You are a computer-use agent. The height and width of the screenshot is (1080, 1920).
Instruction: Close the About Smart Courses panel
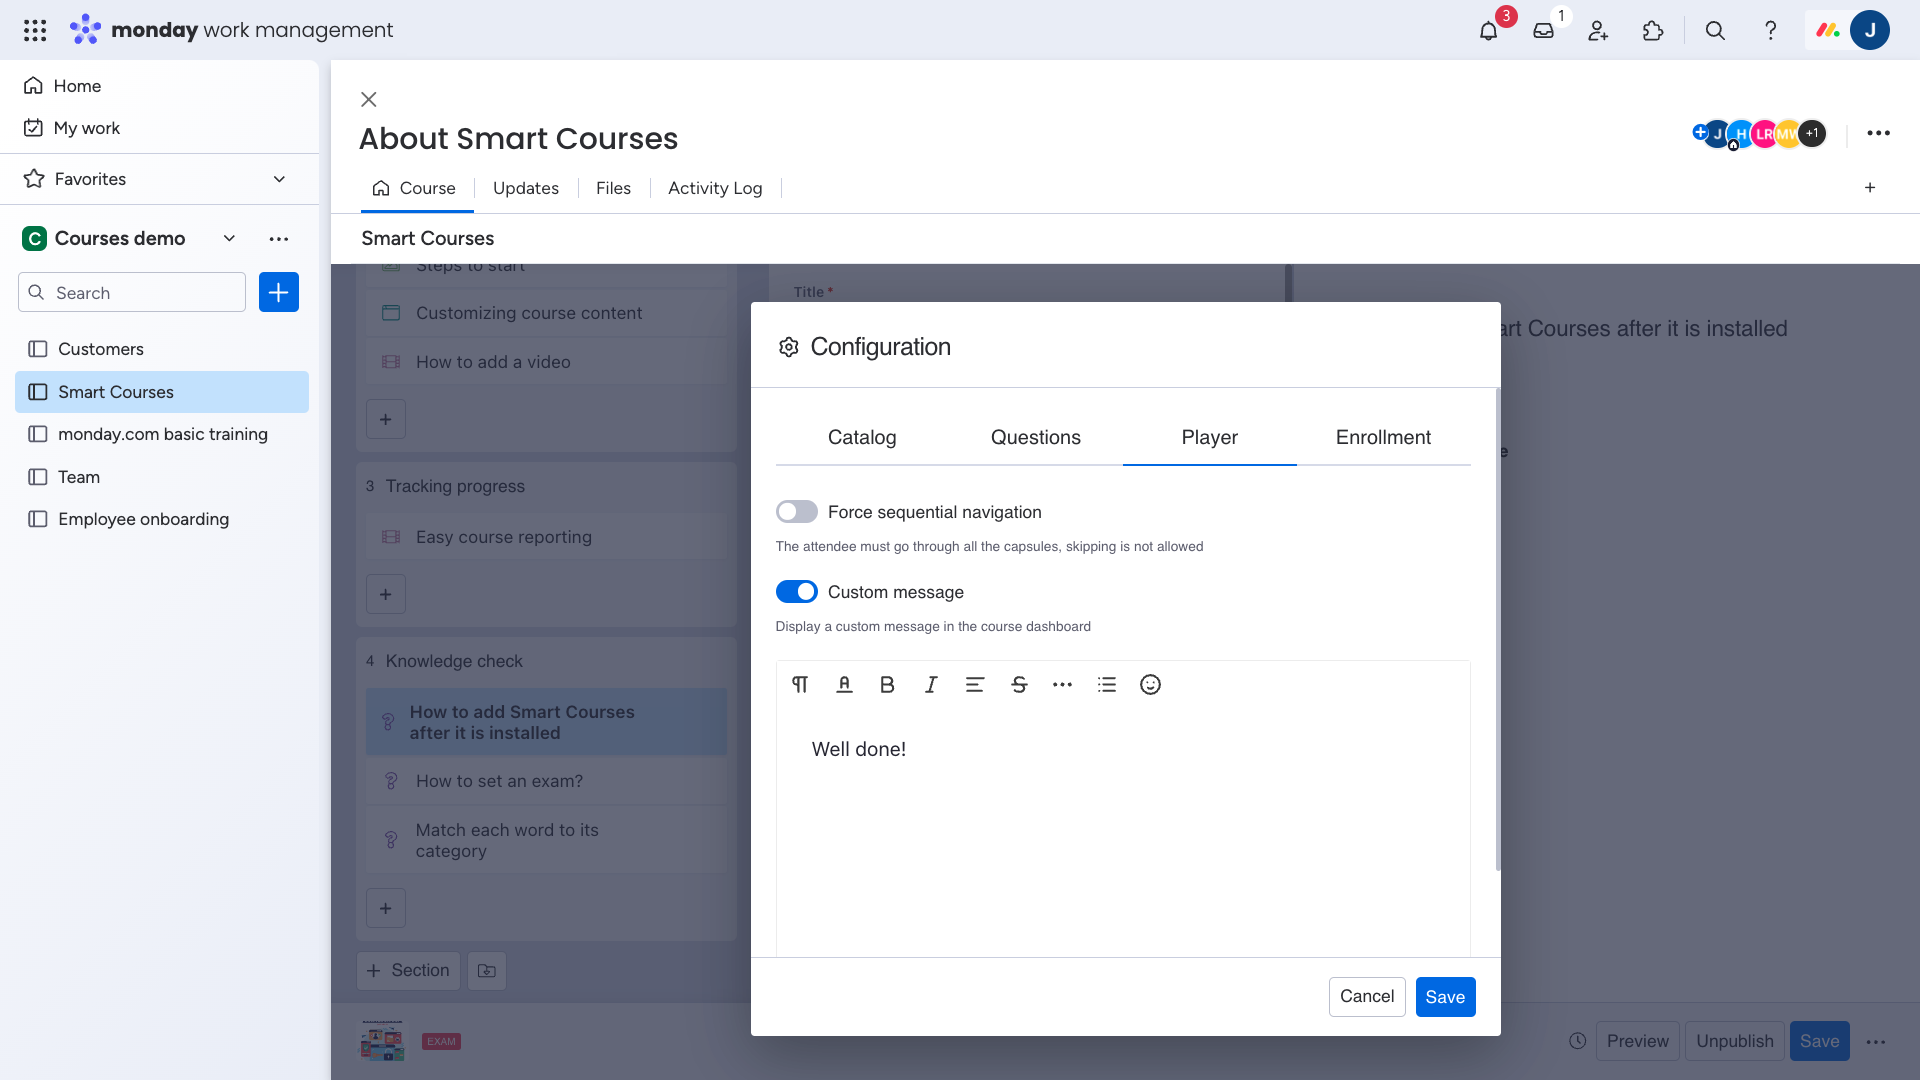click(x=369, y=99)
